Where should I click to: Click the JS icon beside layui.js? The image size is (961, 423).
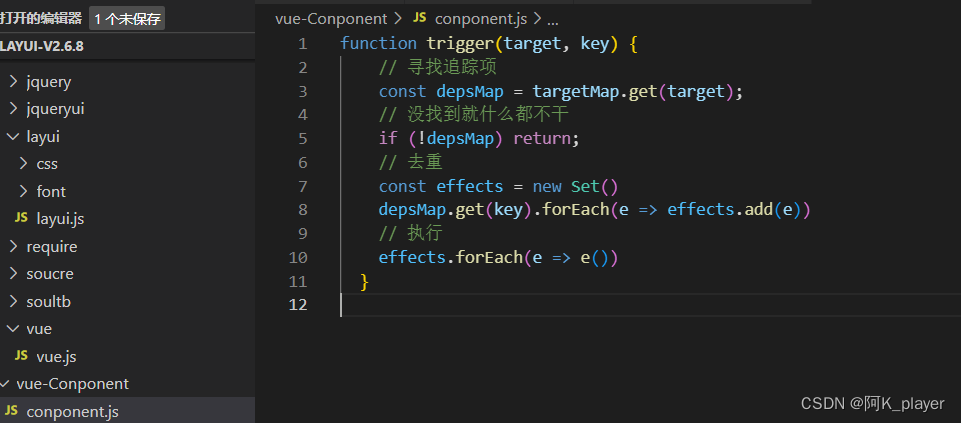(21, 218)
